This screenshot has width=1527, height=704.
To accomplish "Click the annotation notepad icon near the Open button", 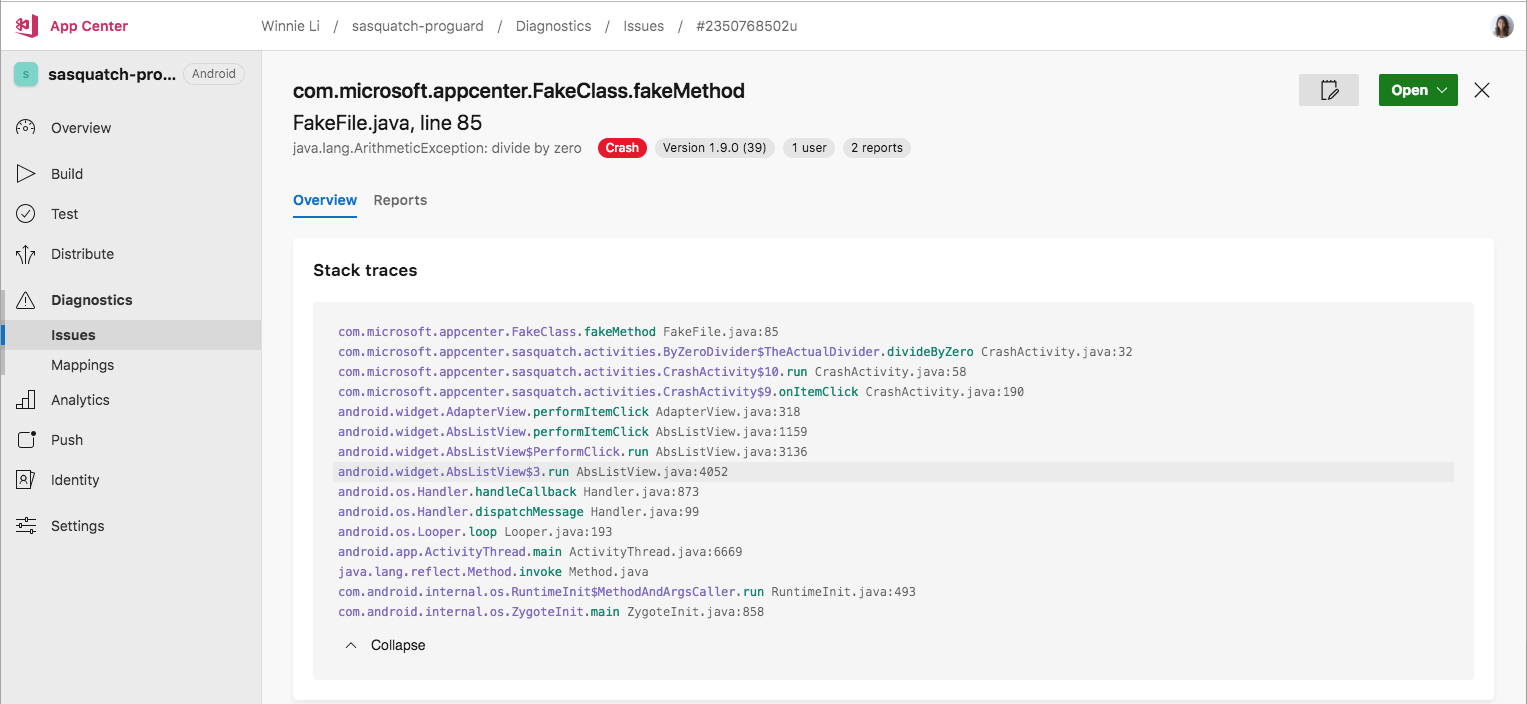I will point(1328,90).
